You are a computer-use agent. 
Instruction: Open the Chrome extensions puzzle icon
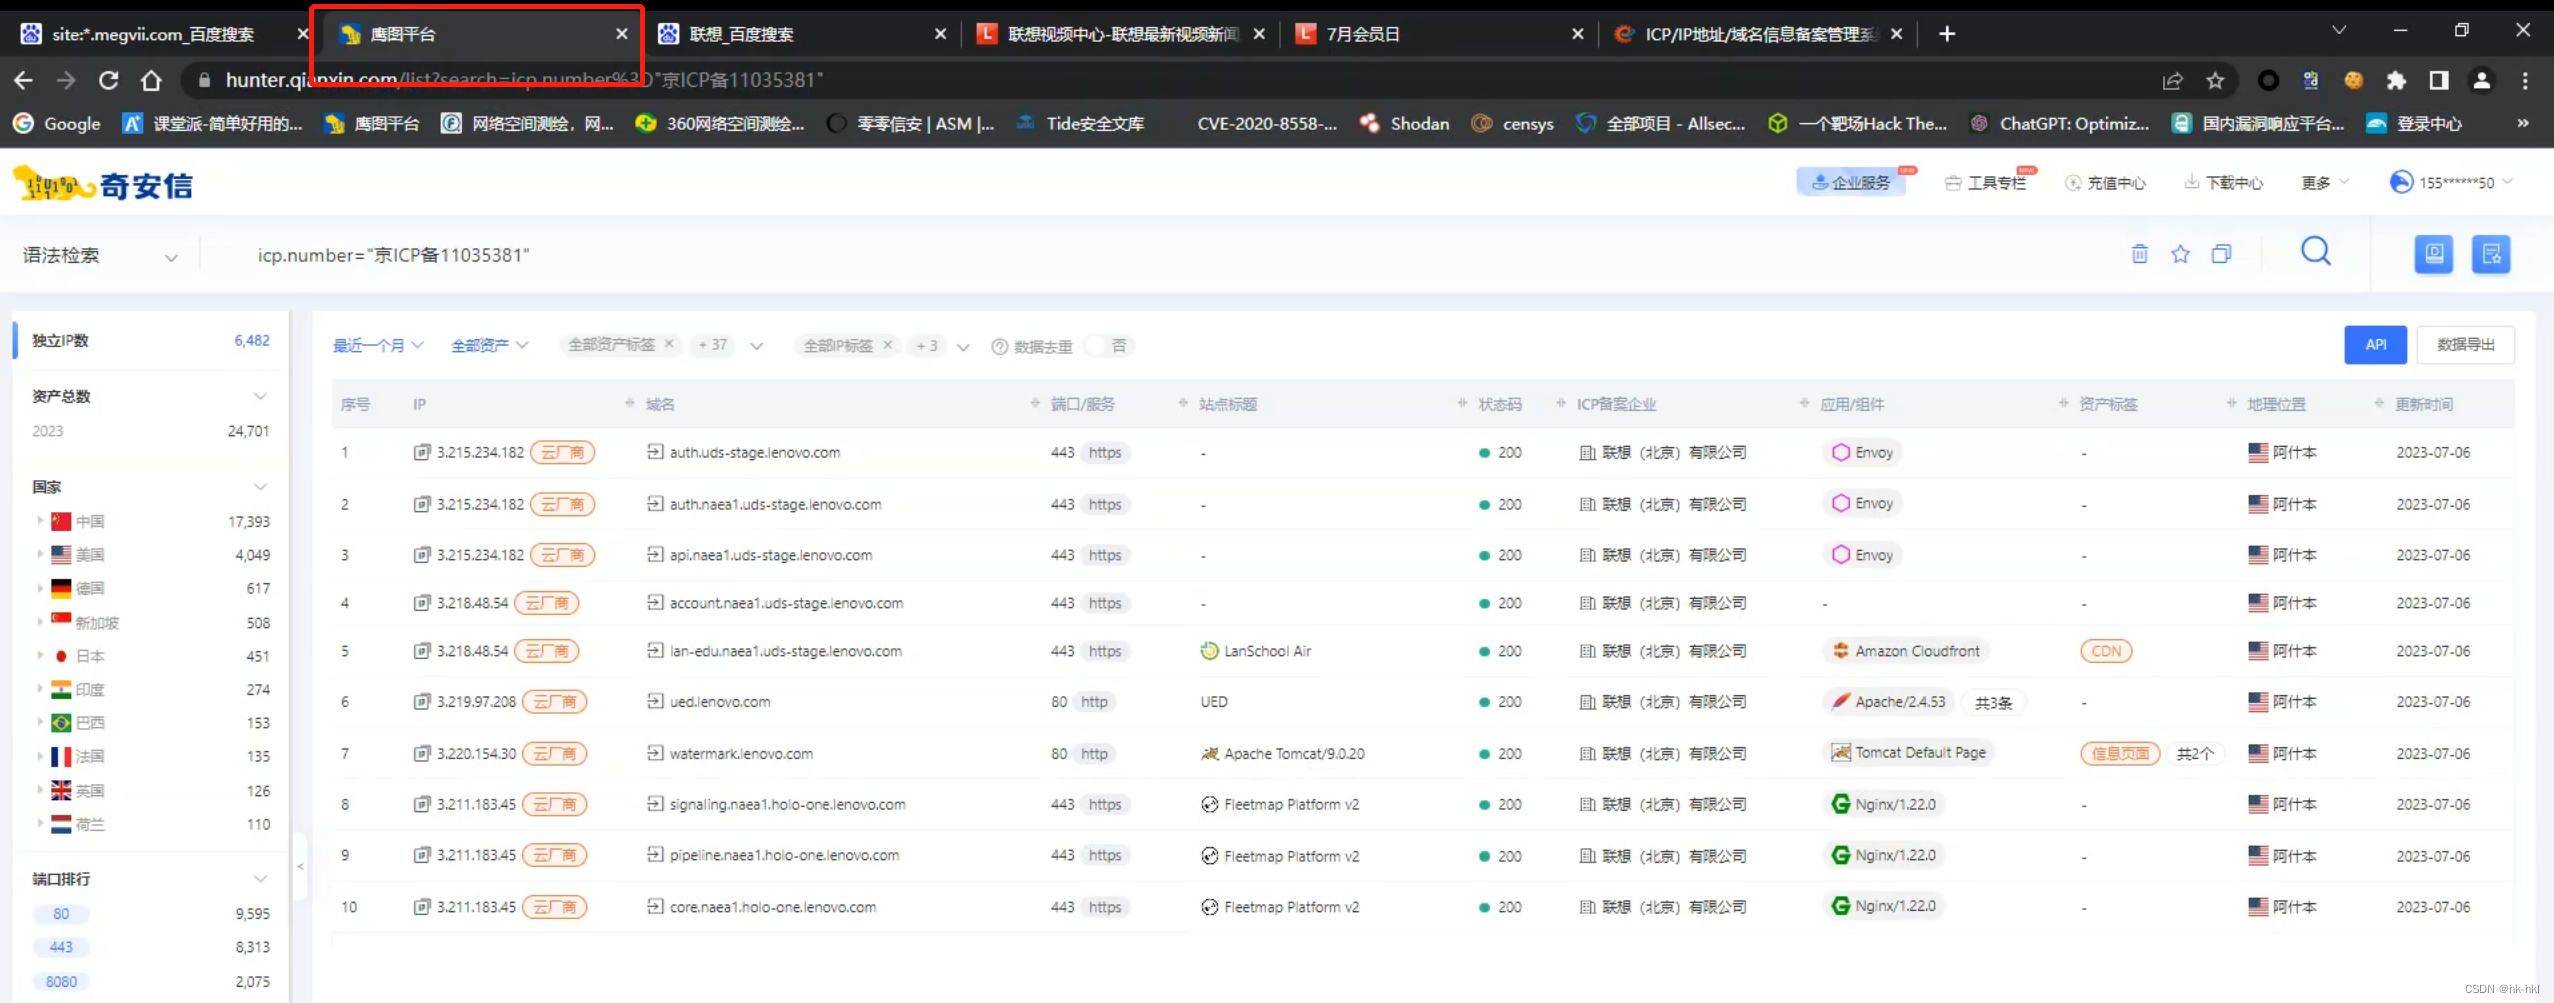click(2396, 80)
